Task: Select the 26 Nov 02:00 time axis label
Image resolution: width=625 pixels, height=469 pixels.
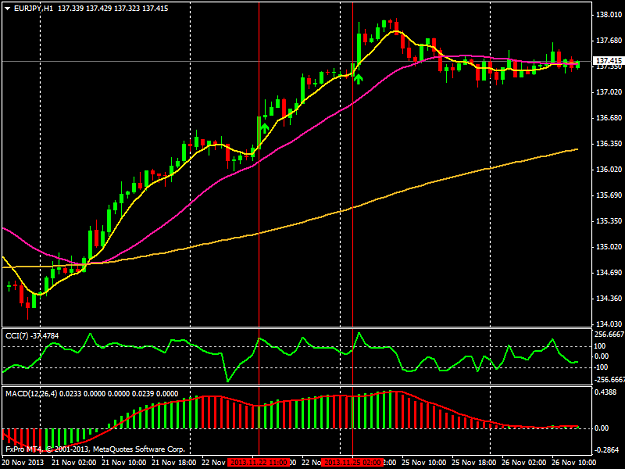Action: click(524, 462)
